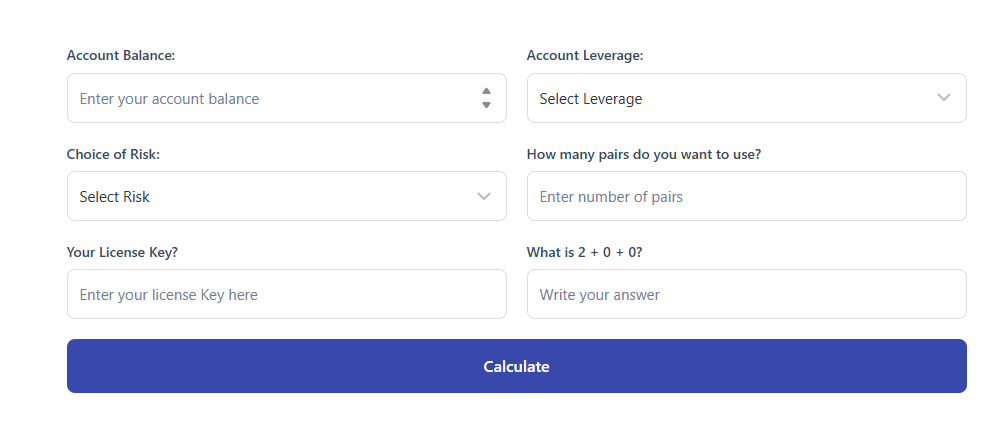Click the 'Account Balance:' label
The image size is (1004, 431).
pyautogui.click(x=121, y=56)
